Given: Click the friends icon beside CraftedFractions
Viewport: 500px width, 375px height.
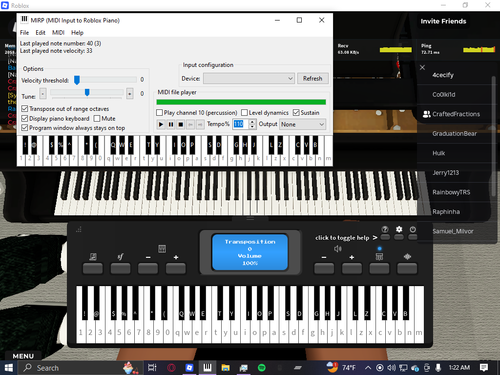Looking at the screenshot, I should click(426, 114).
